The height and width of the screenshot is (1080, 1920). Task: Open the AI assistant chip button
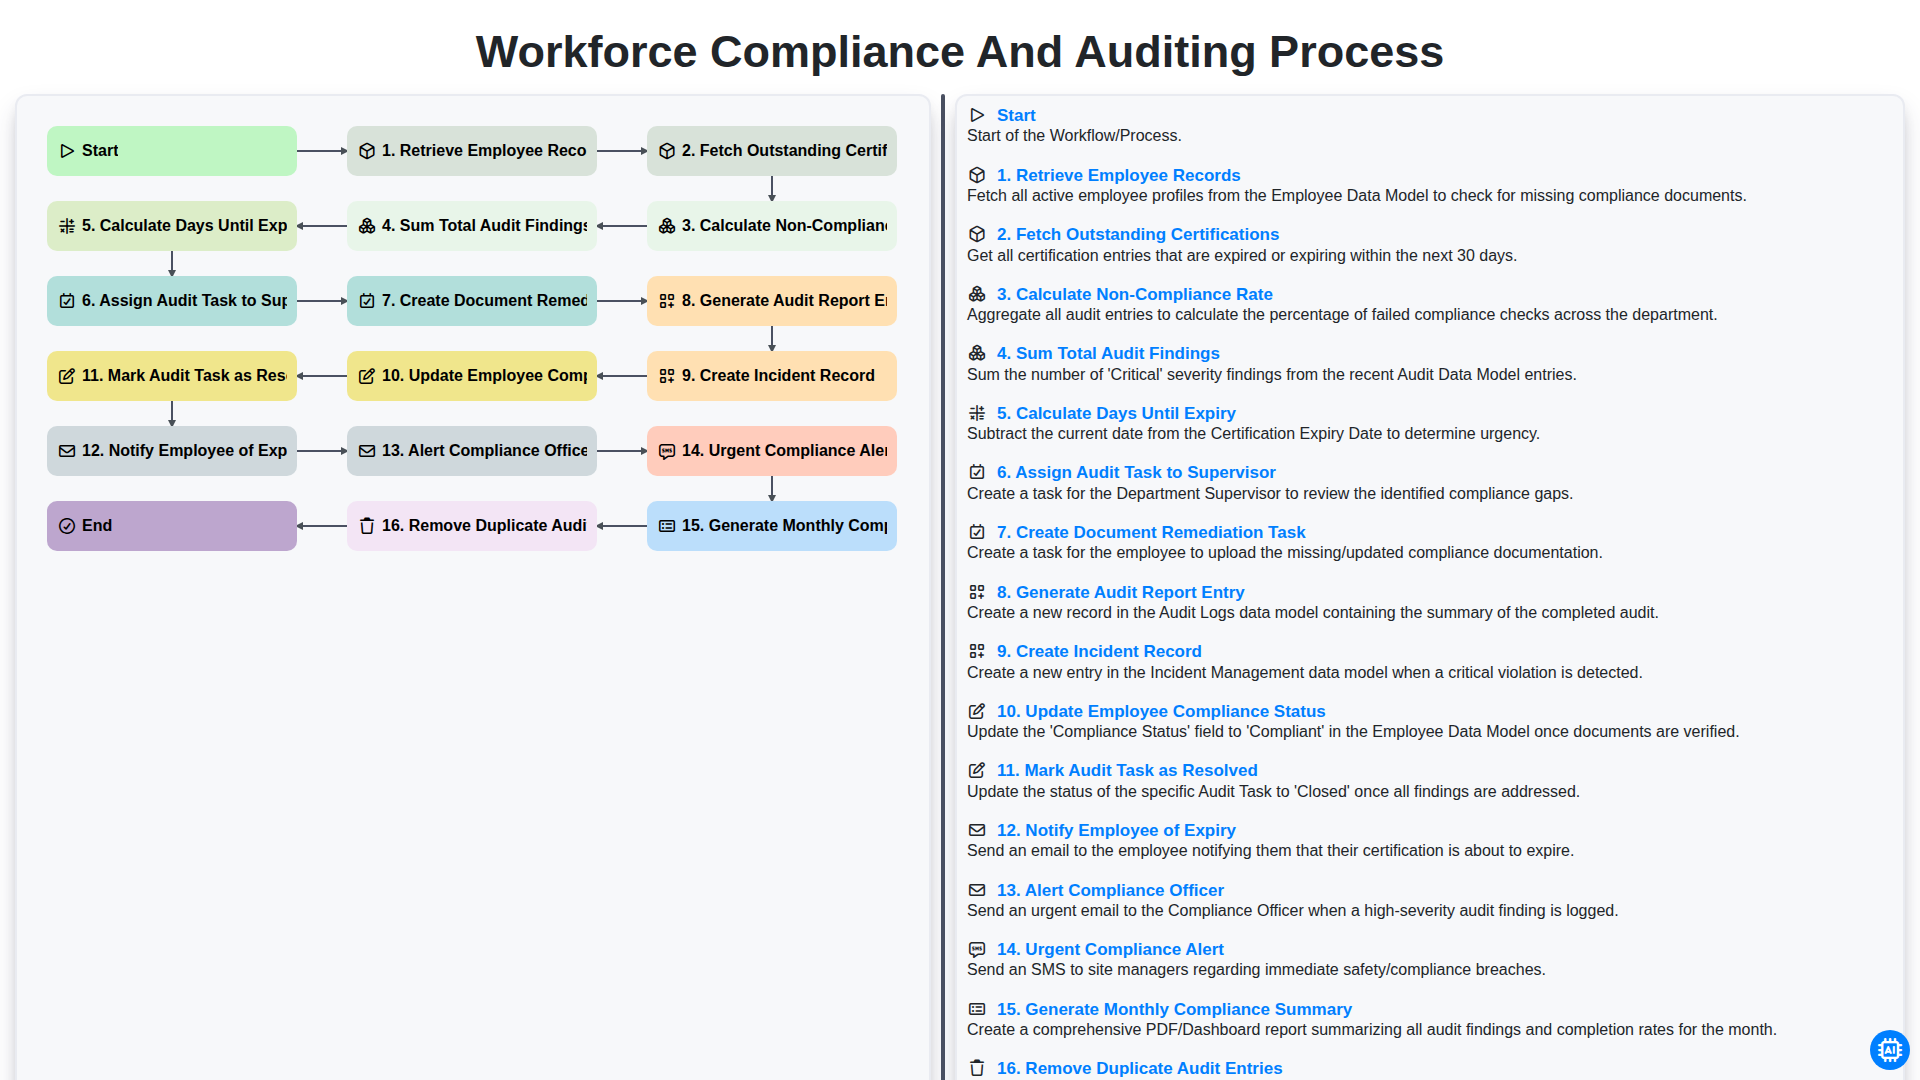pos(1889,1050)
